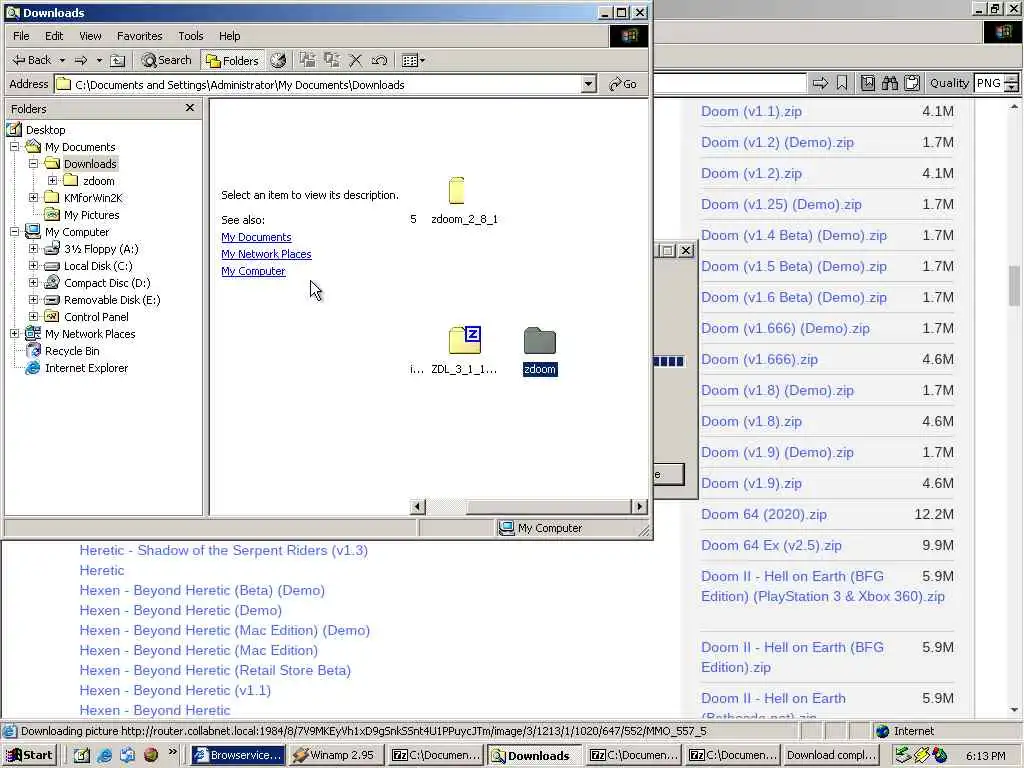The width and height of the screenshot is (1024, 768).
Task: Select Control Panel in folder tree
Action: [96, 317]
